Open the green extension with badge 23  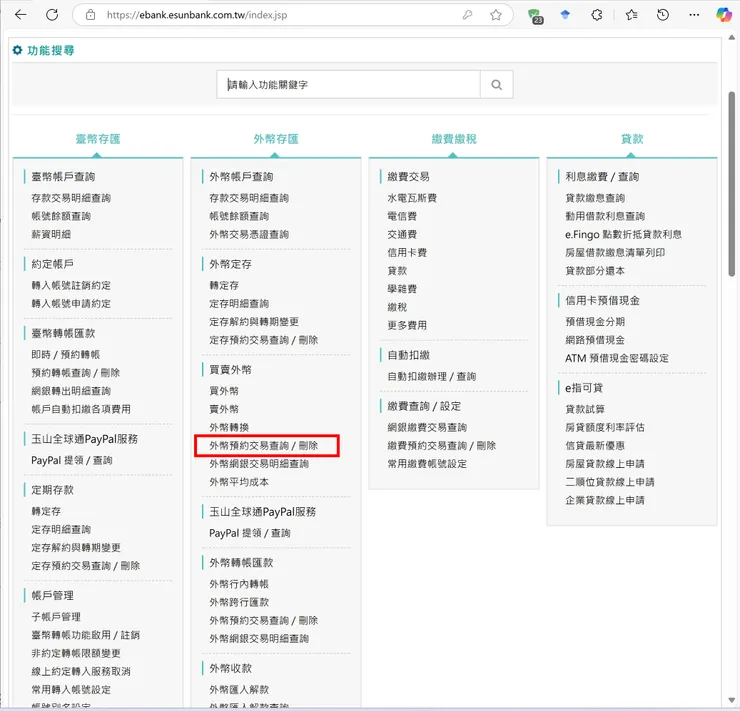click(x=535, y=16)
